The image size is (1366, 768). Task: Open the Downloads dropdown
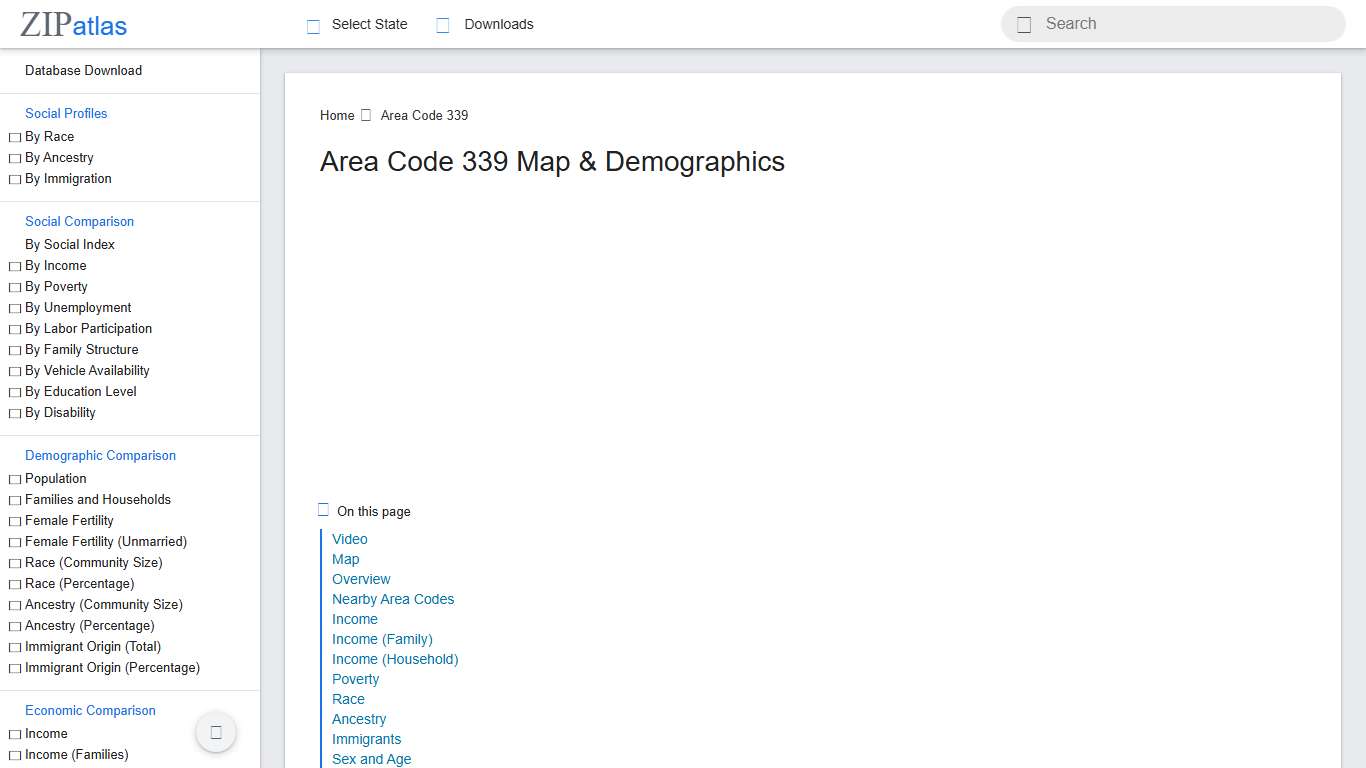tap(497, 24)
